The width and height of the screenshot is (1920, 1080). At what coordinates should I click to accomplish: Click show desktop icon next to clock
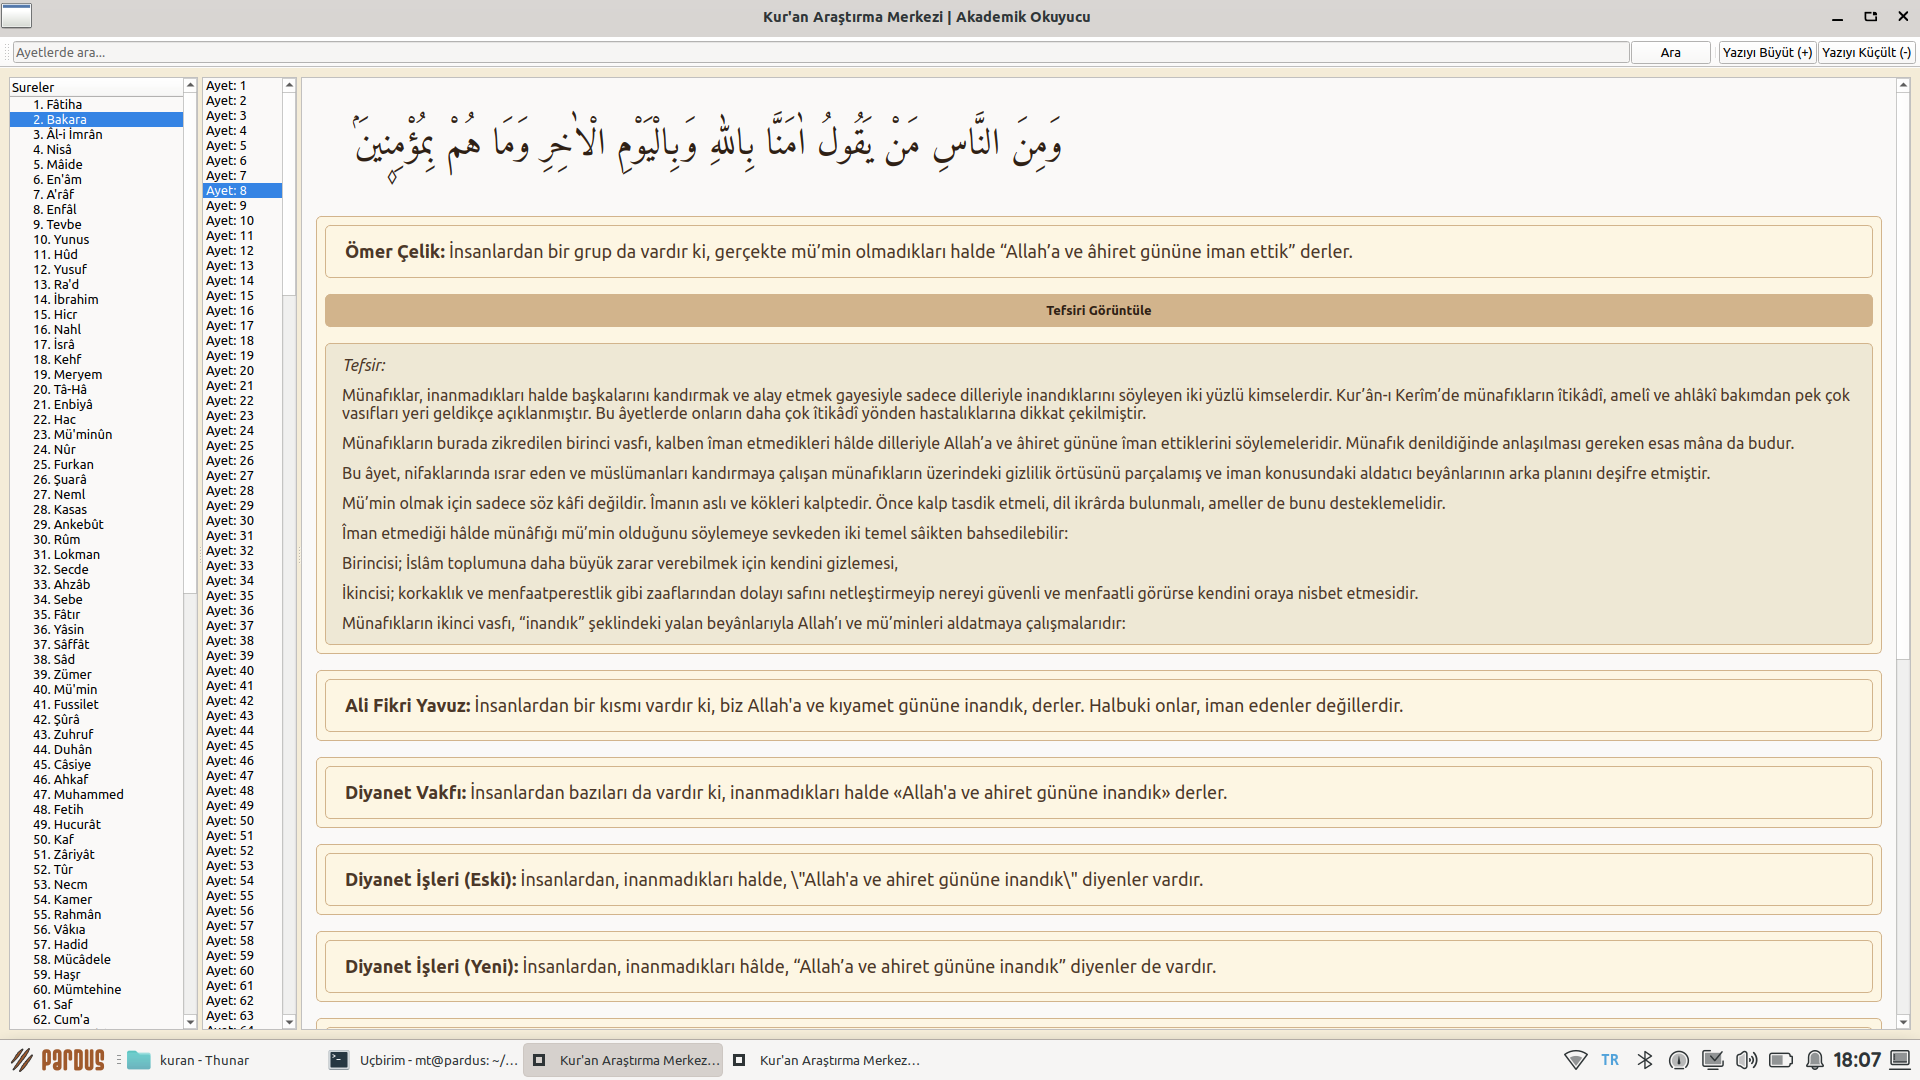point(1900,1060)
